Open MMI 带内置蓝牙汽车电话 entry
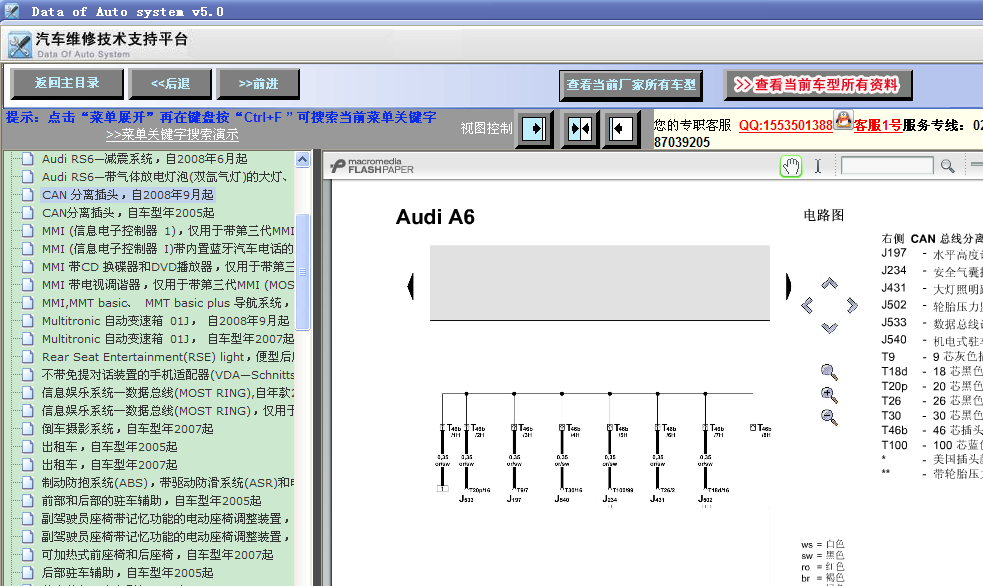 click(x=167, y=249)
